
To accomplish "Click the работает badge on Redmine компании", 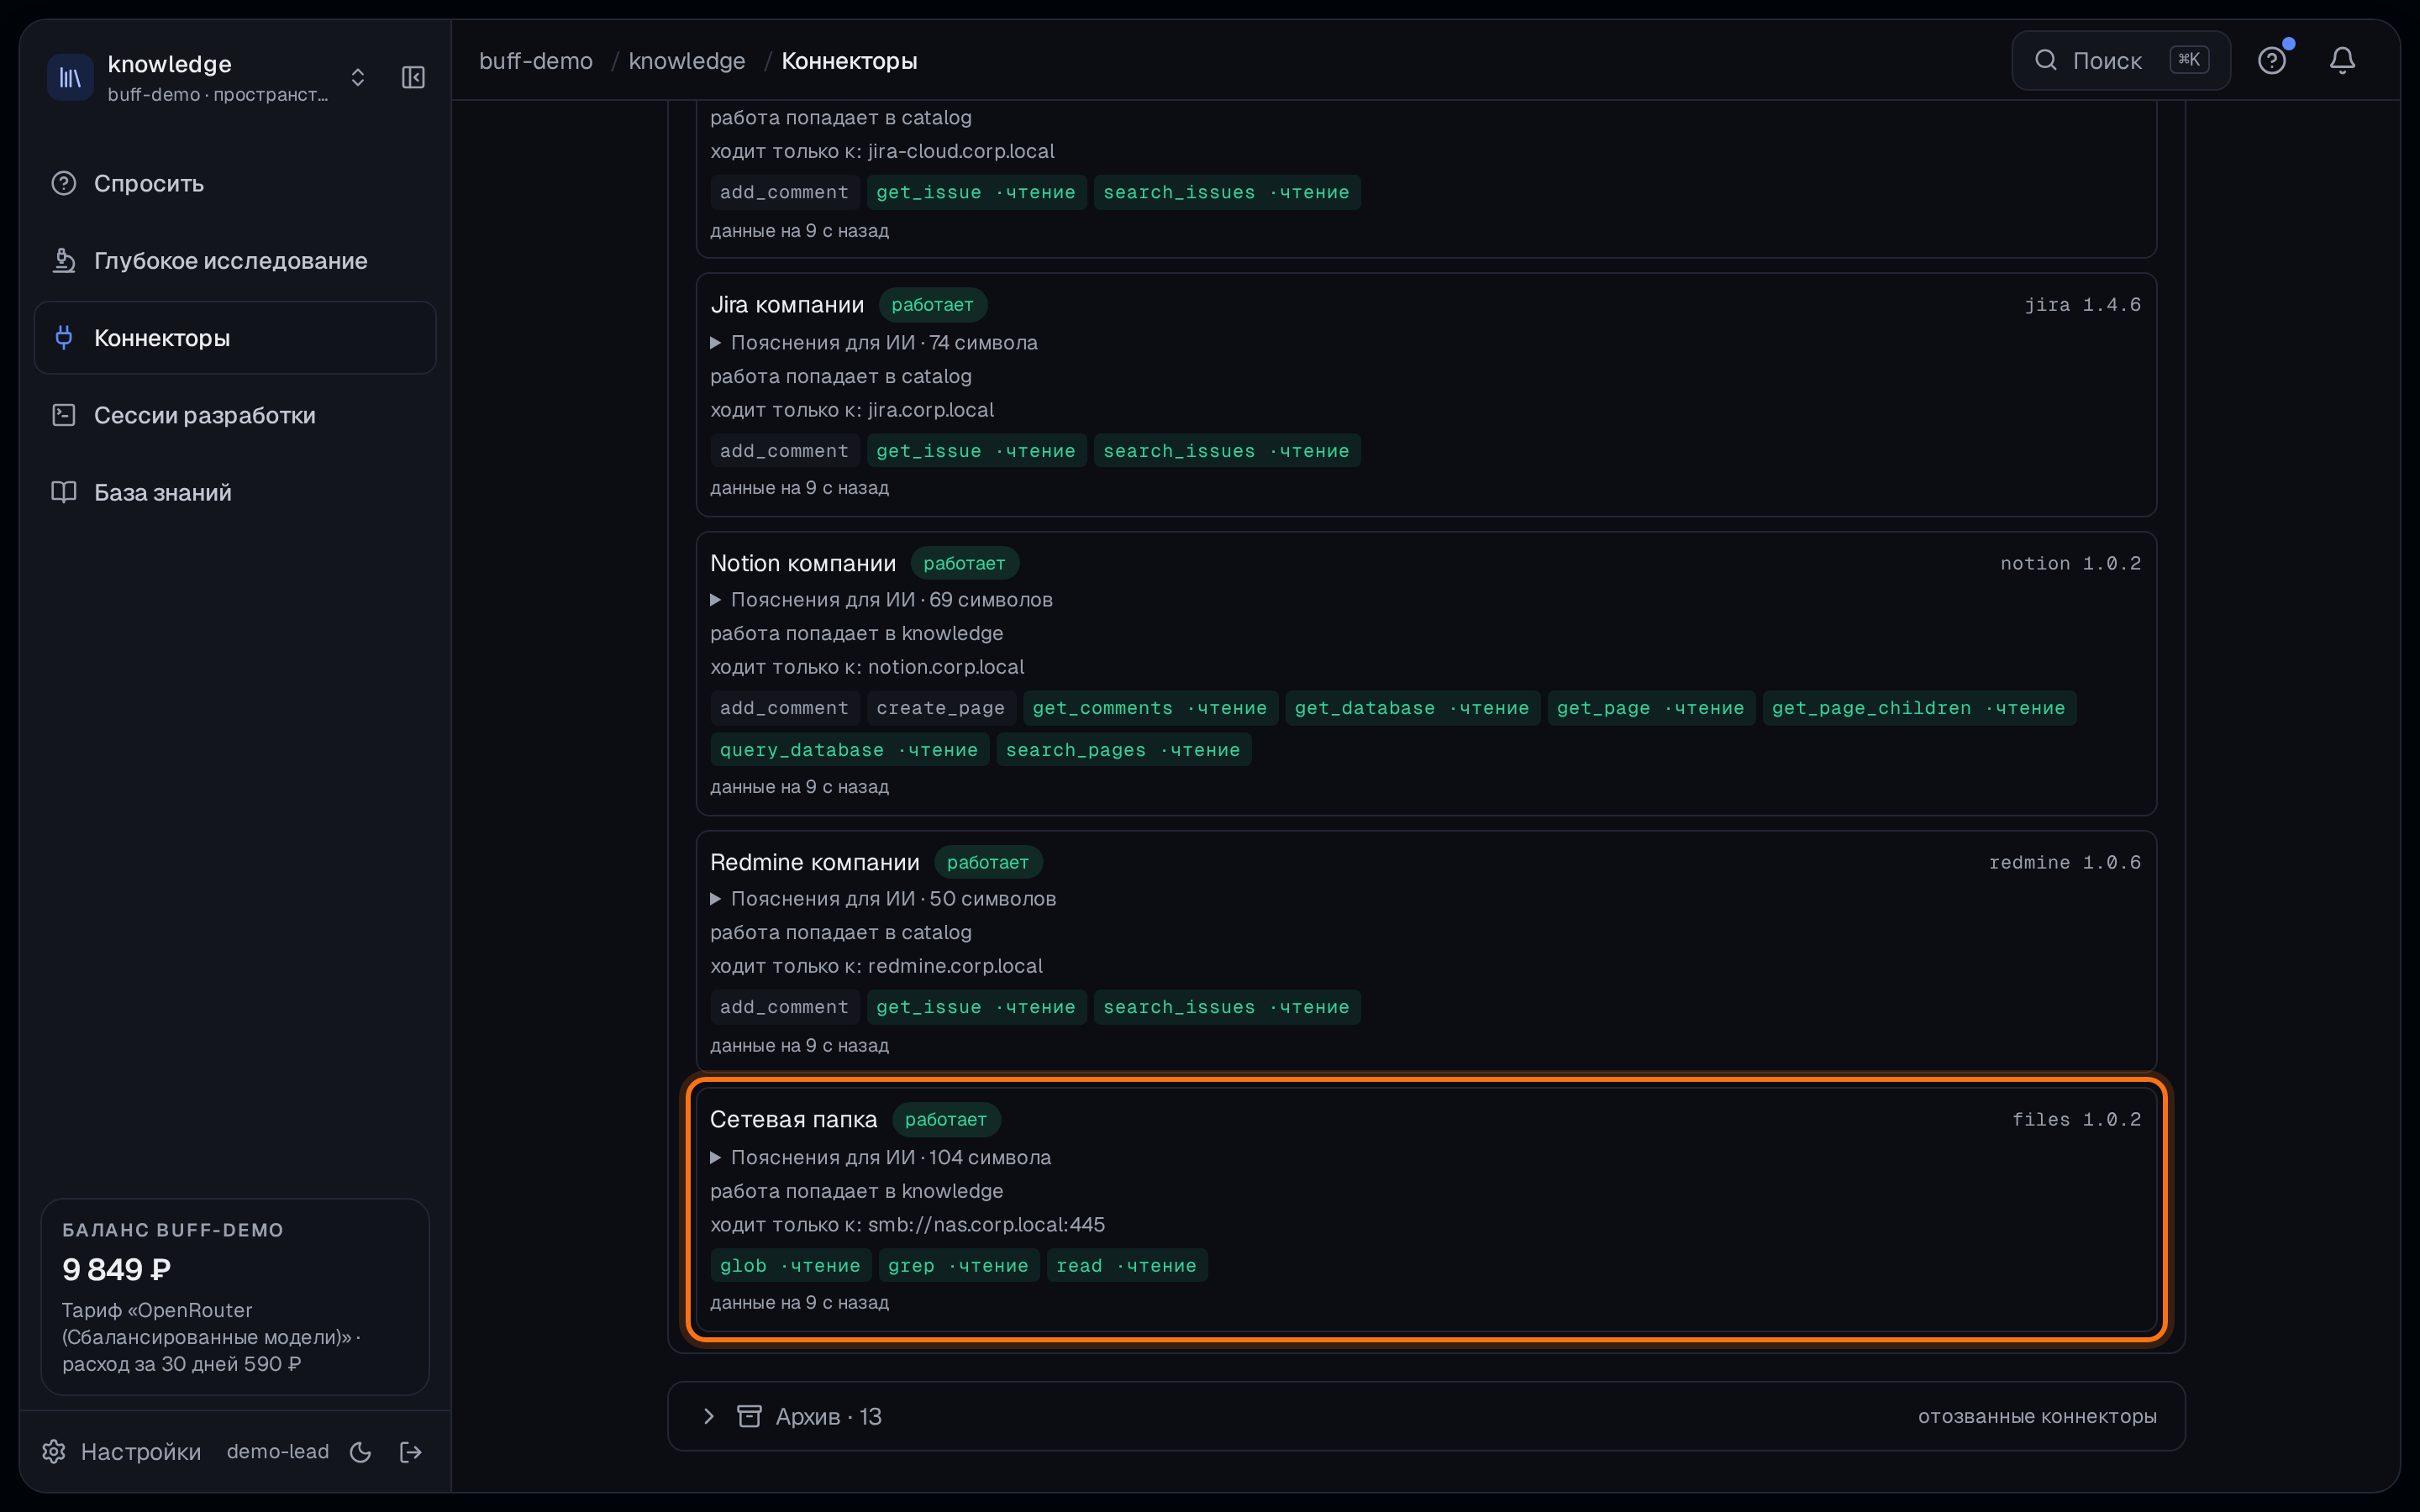I will [x=988, y=862].
